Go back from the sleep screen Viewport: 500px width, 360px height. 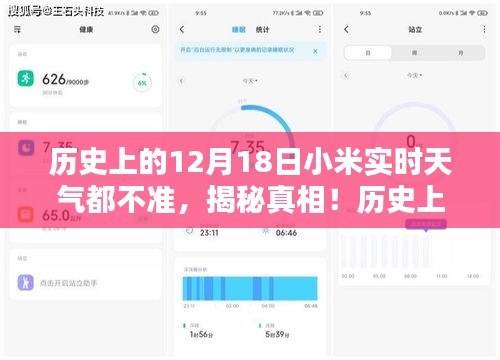[182, 29]
